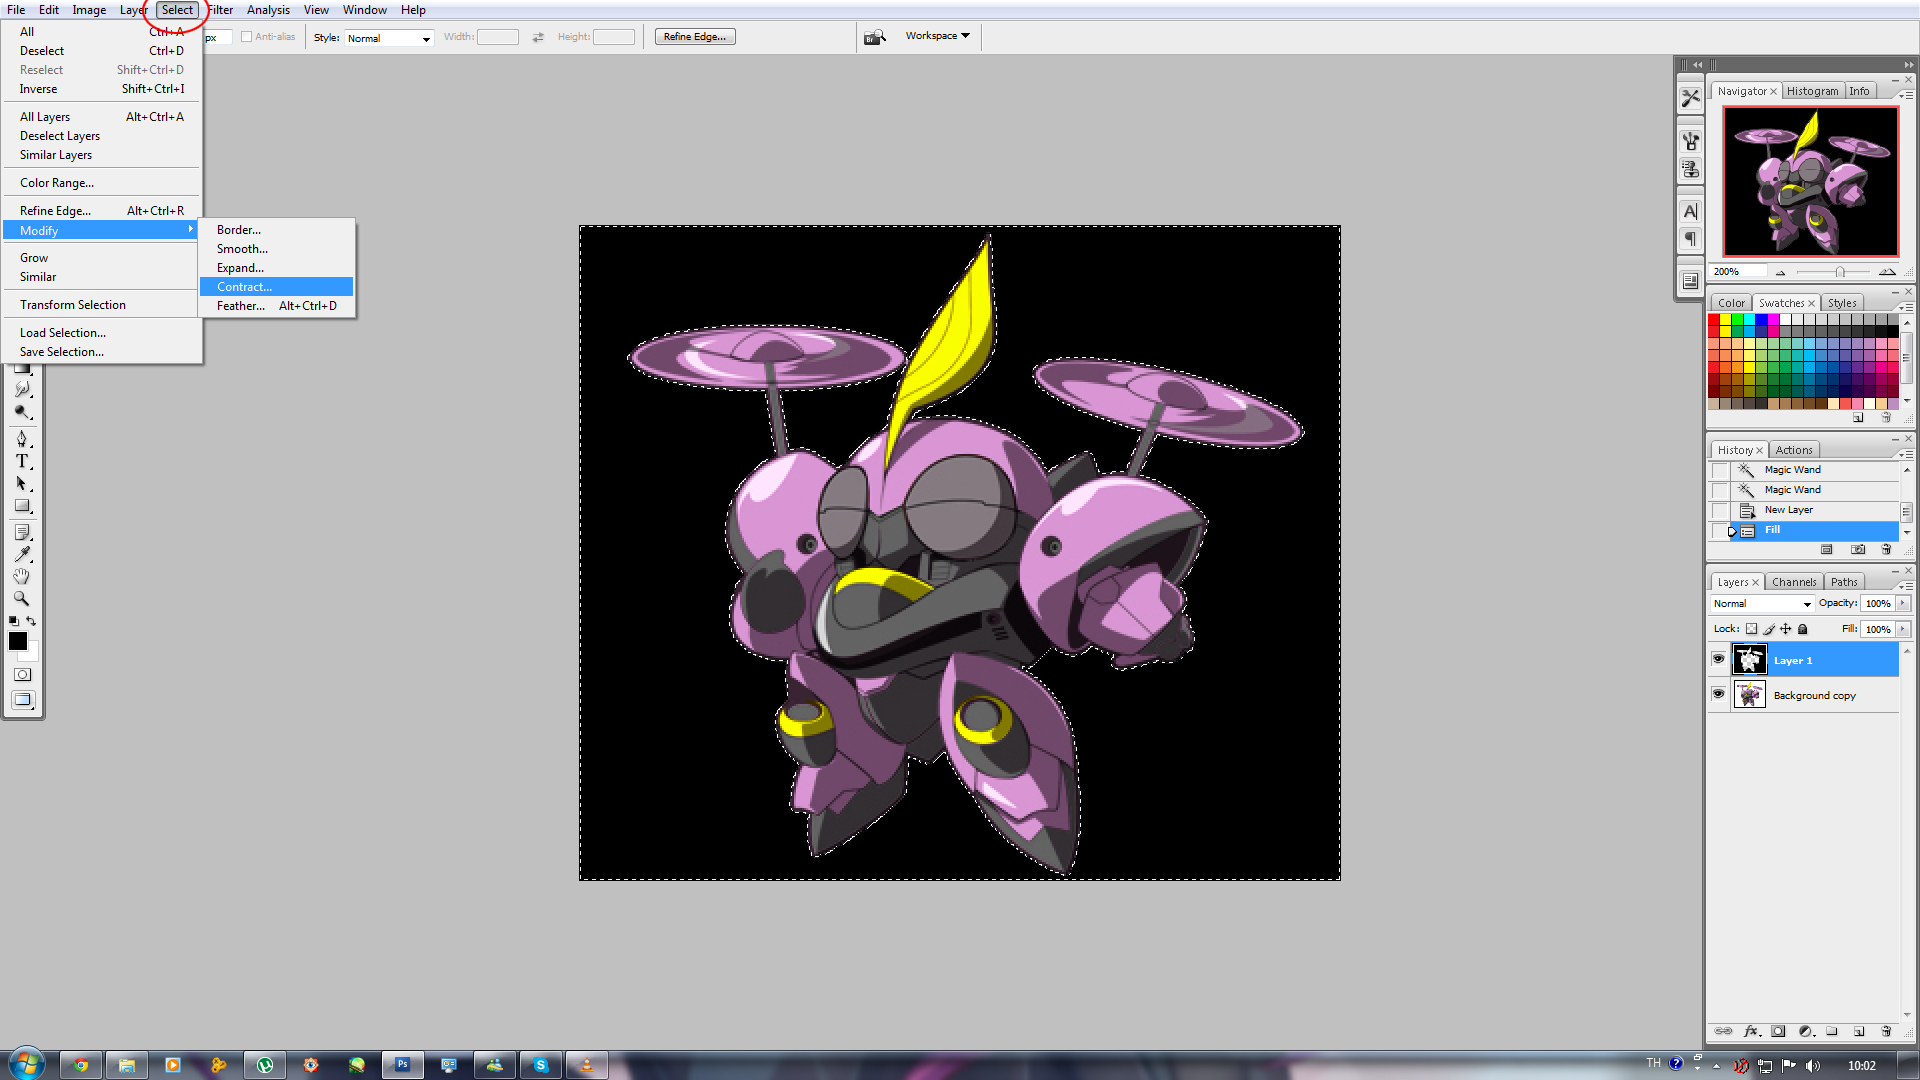
Task: Swap foreground and background colors
Action: [x=31, y=621]
